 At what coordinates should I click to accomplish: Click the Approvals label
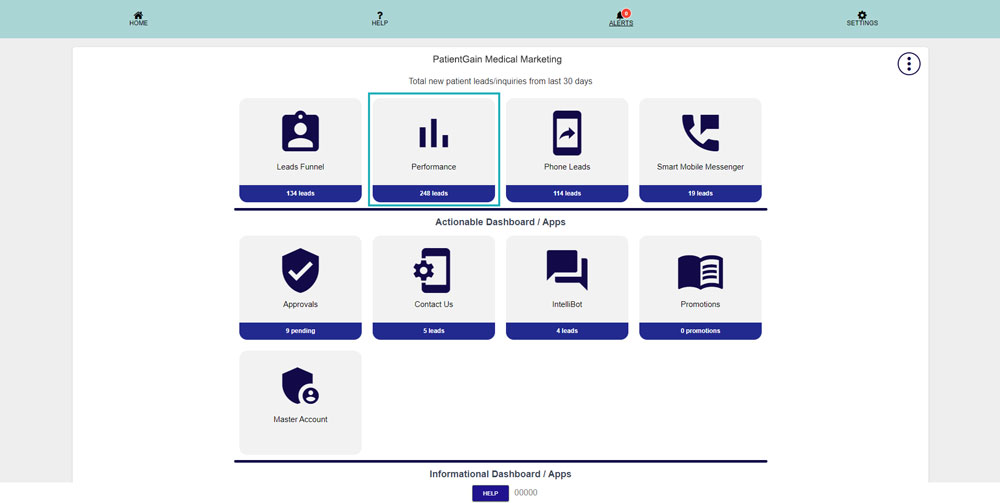click(300, 305)
